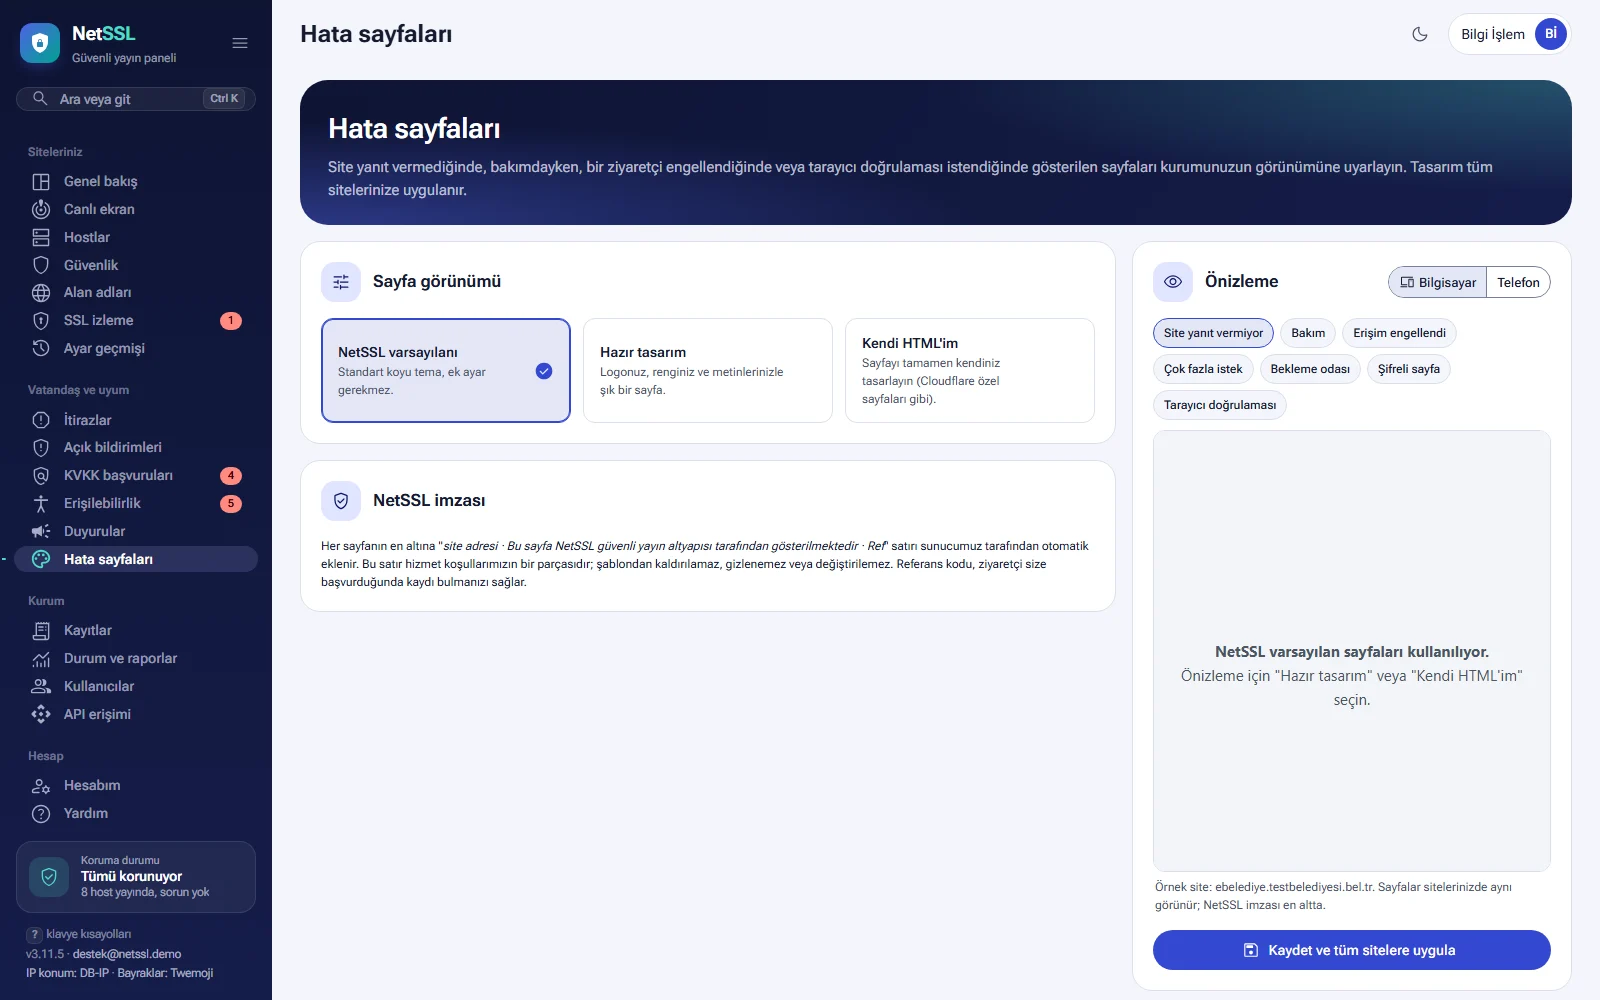Screen dimensions: 1600x1000
Task: Open Koruma durumu status card
Action: [x=136, y=877]
